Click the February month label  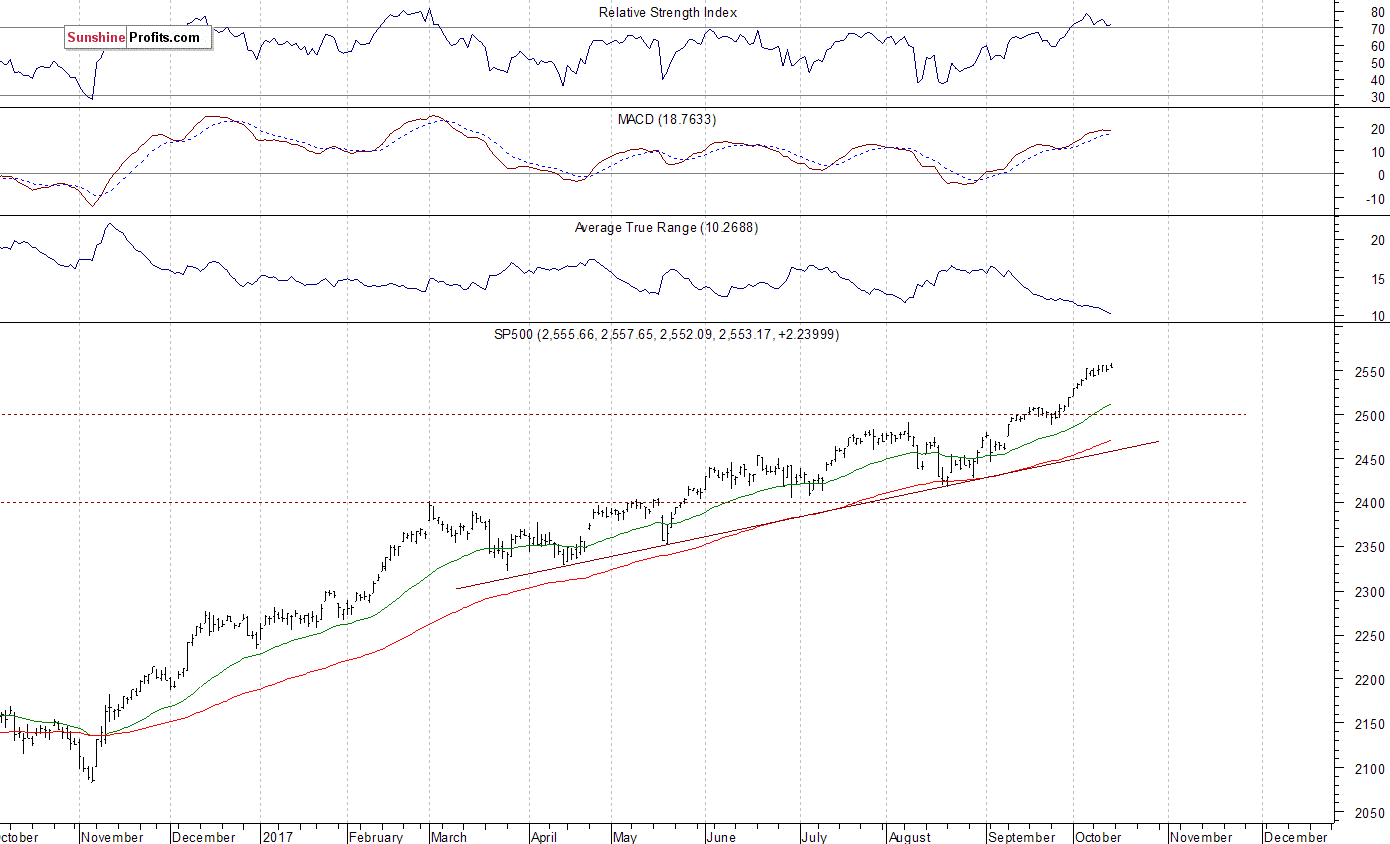tap(377, 837)
